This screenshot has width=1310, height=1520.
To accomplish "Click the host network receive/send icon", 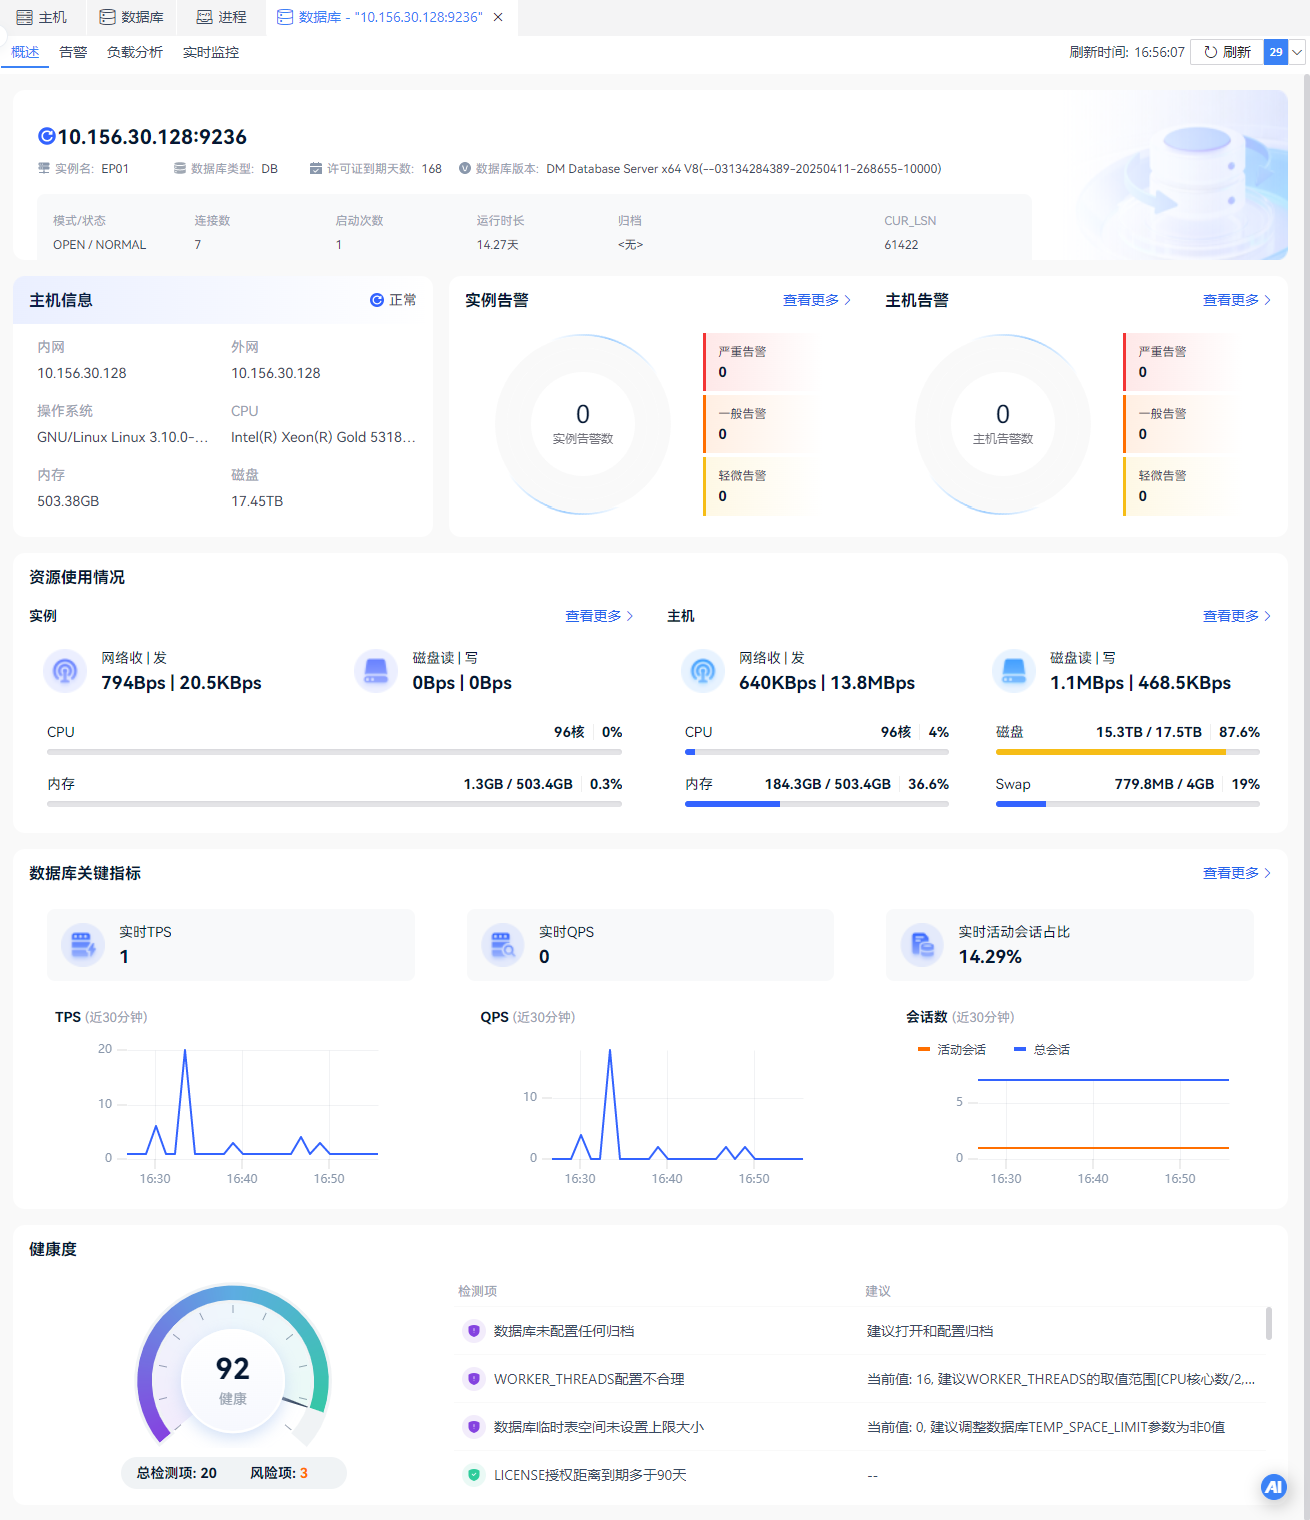I will [703, 670].
